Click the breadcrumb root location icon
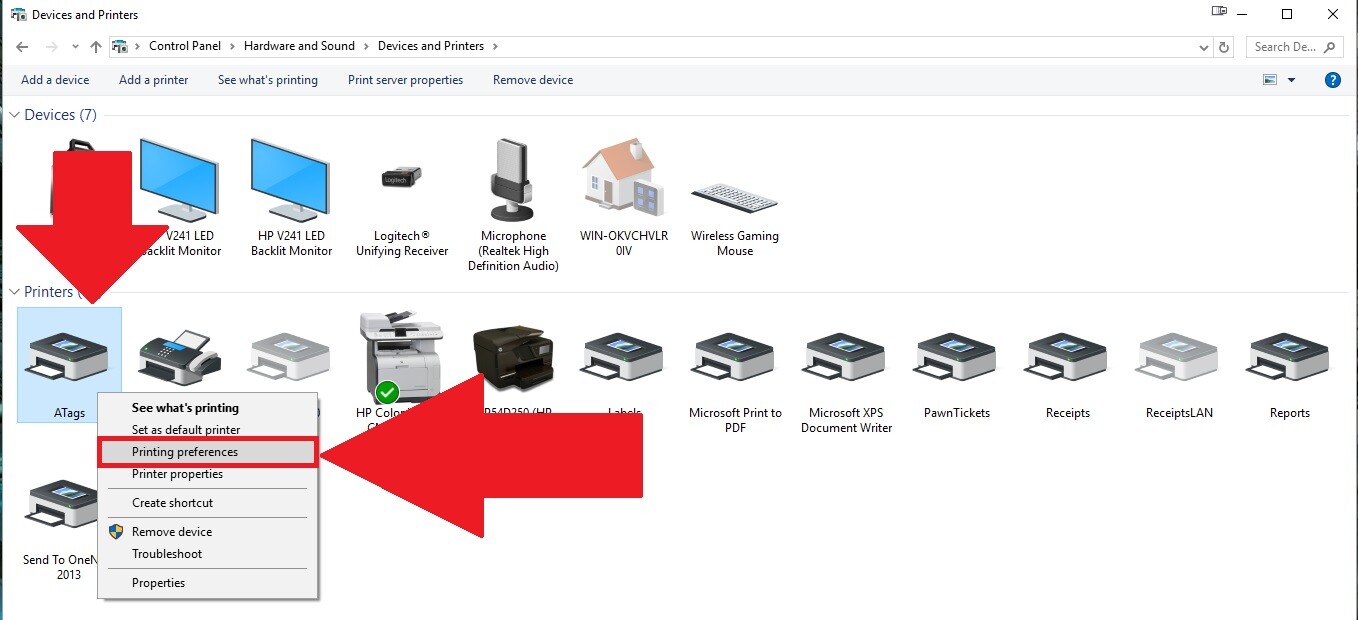The image size is (1358, 620). 120,46
